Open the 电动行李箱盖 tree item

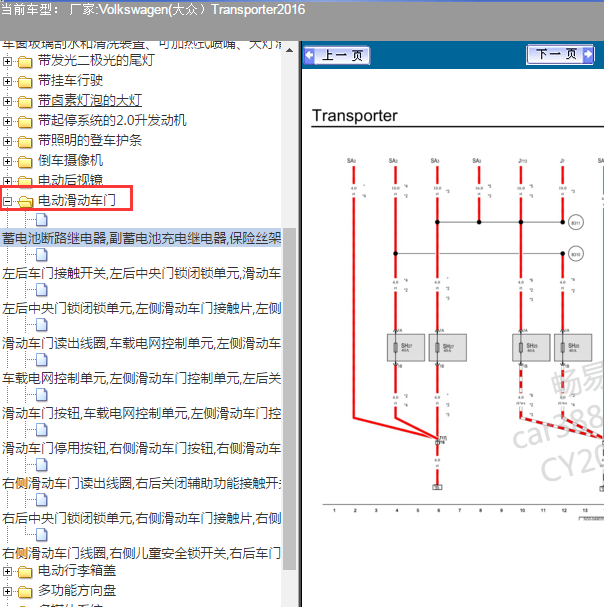[77, 571]
